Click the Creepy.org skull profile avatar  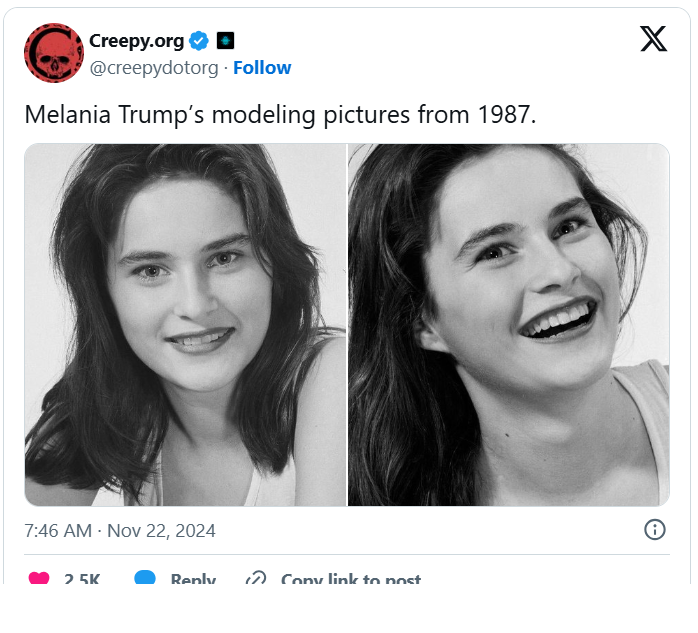click(x=53, y=53)
